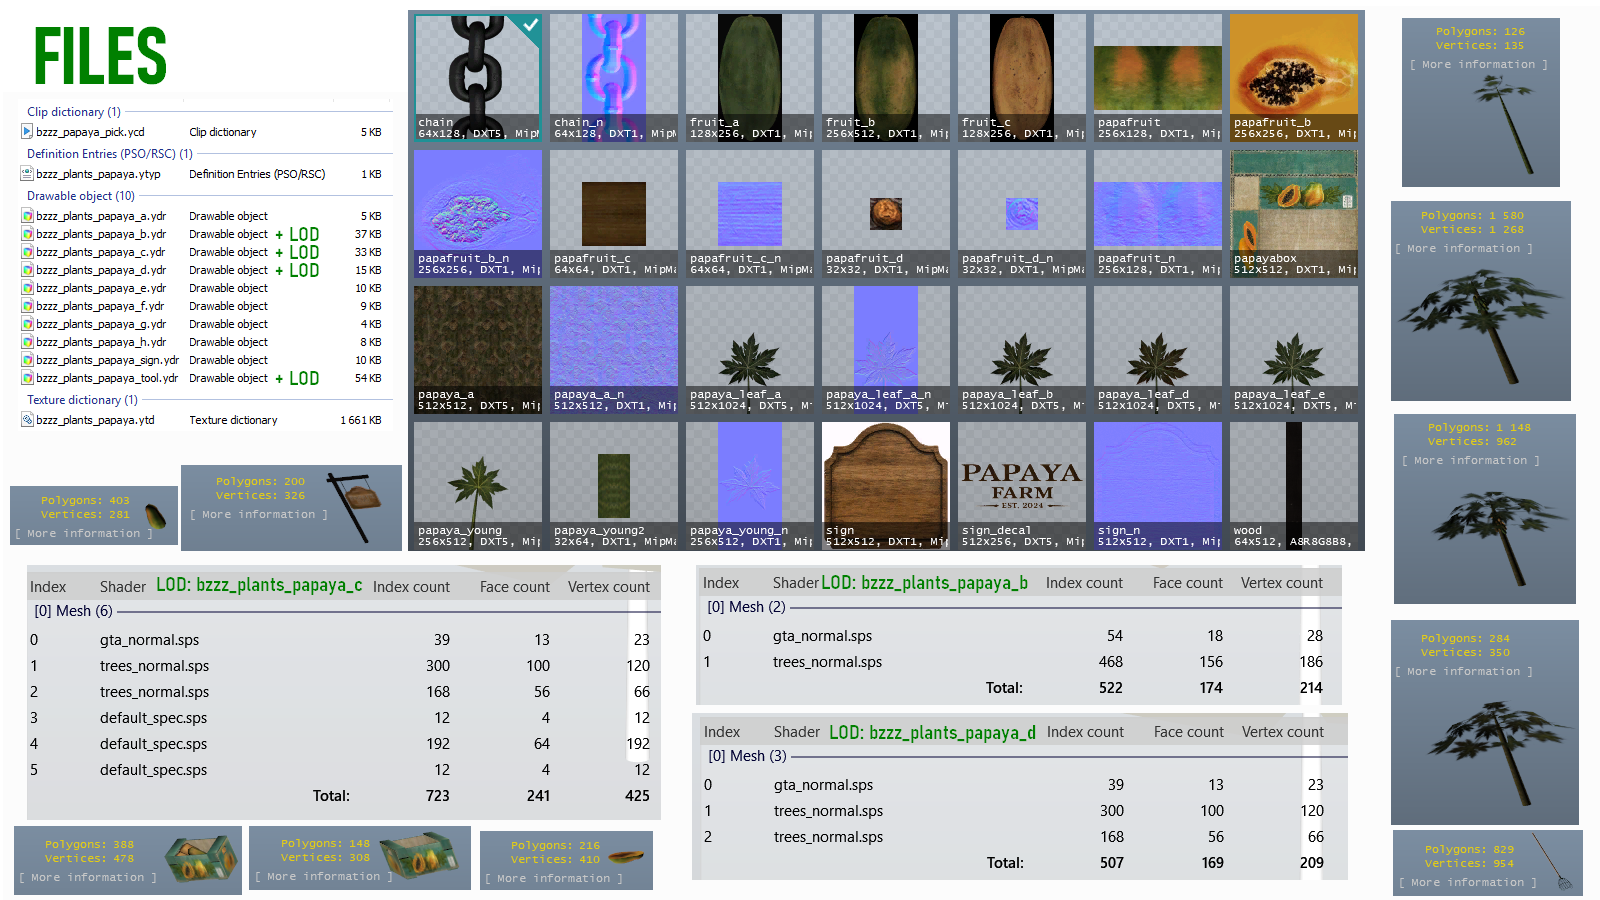Collapse the [0] Mesh (3) group
Screen dimensions: 1600x900
(747, 755)
